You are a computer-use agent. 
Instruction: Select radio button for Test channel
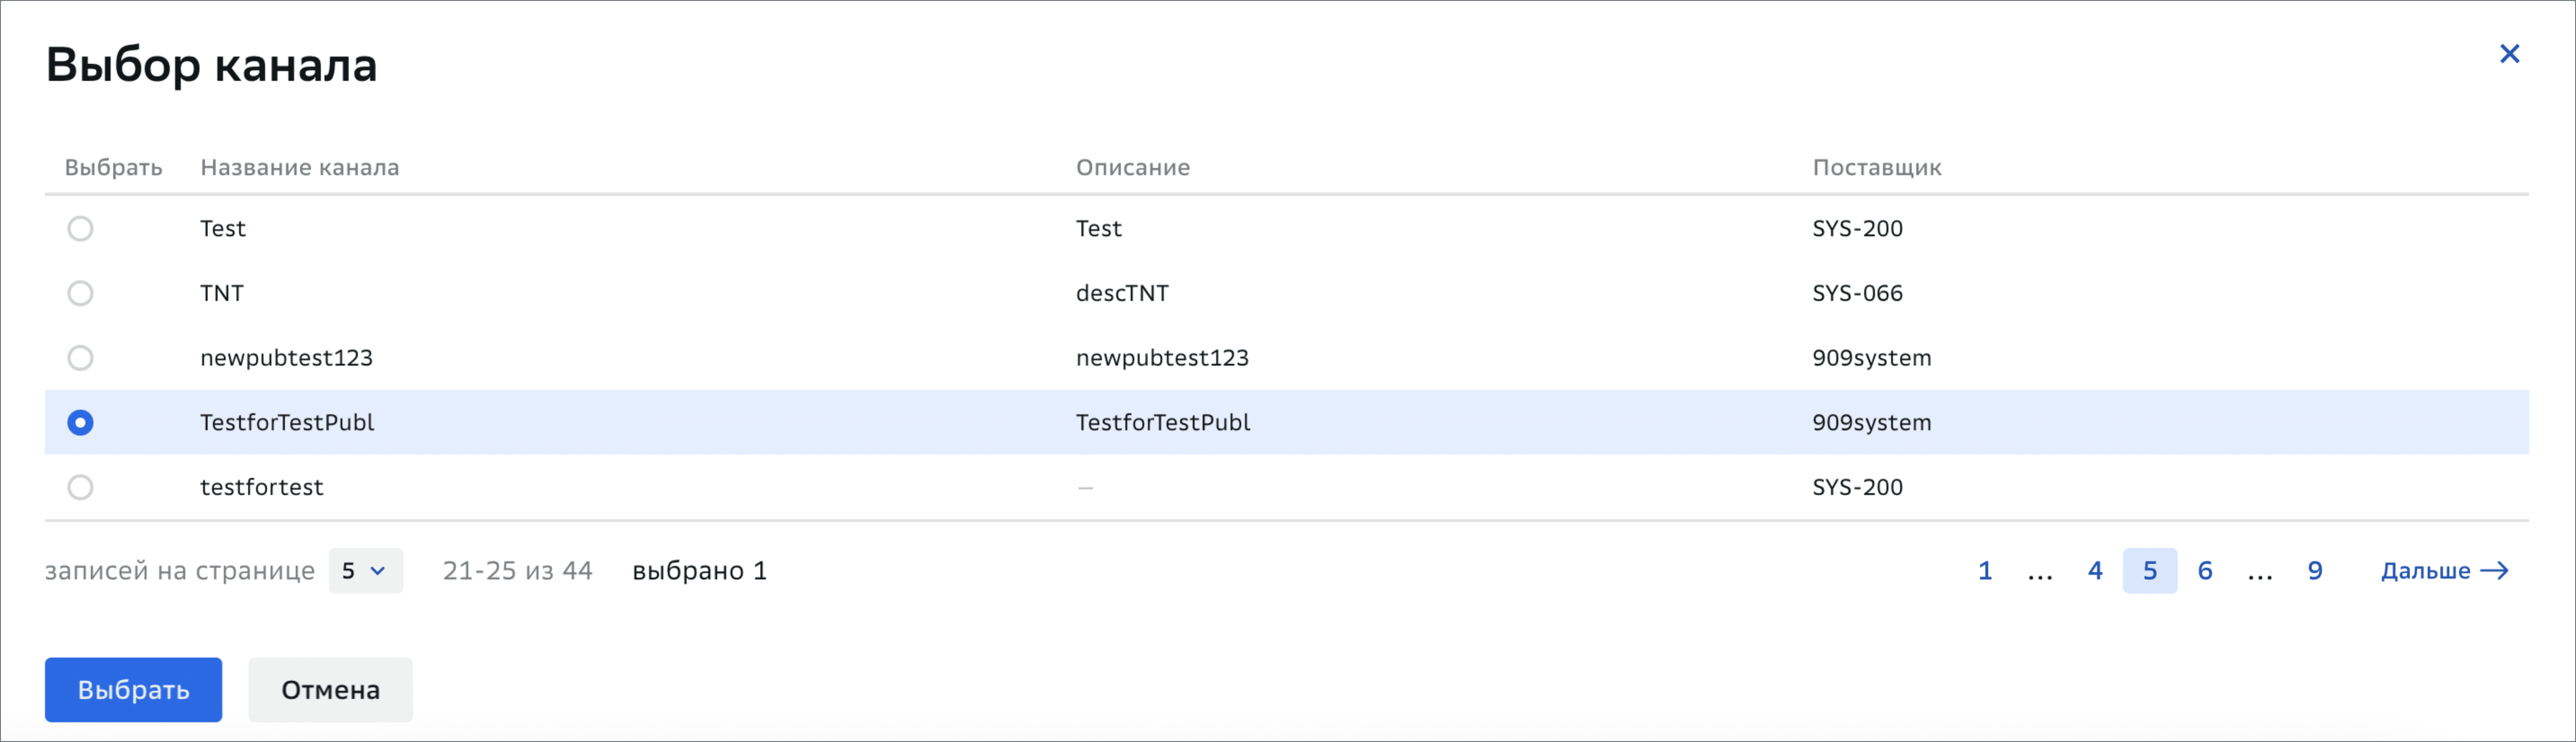(80, 228)
